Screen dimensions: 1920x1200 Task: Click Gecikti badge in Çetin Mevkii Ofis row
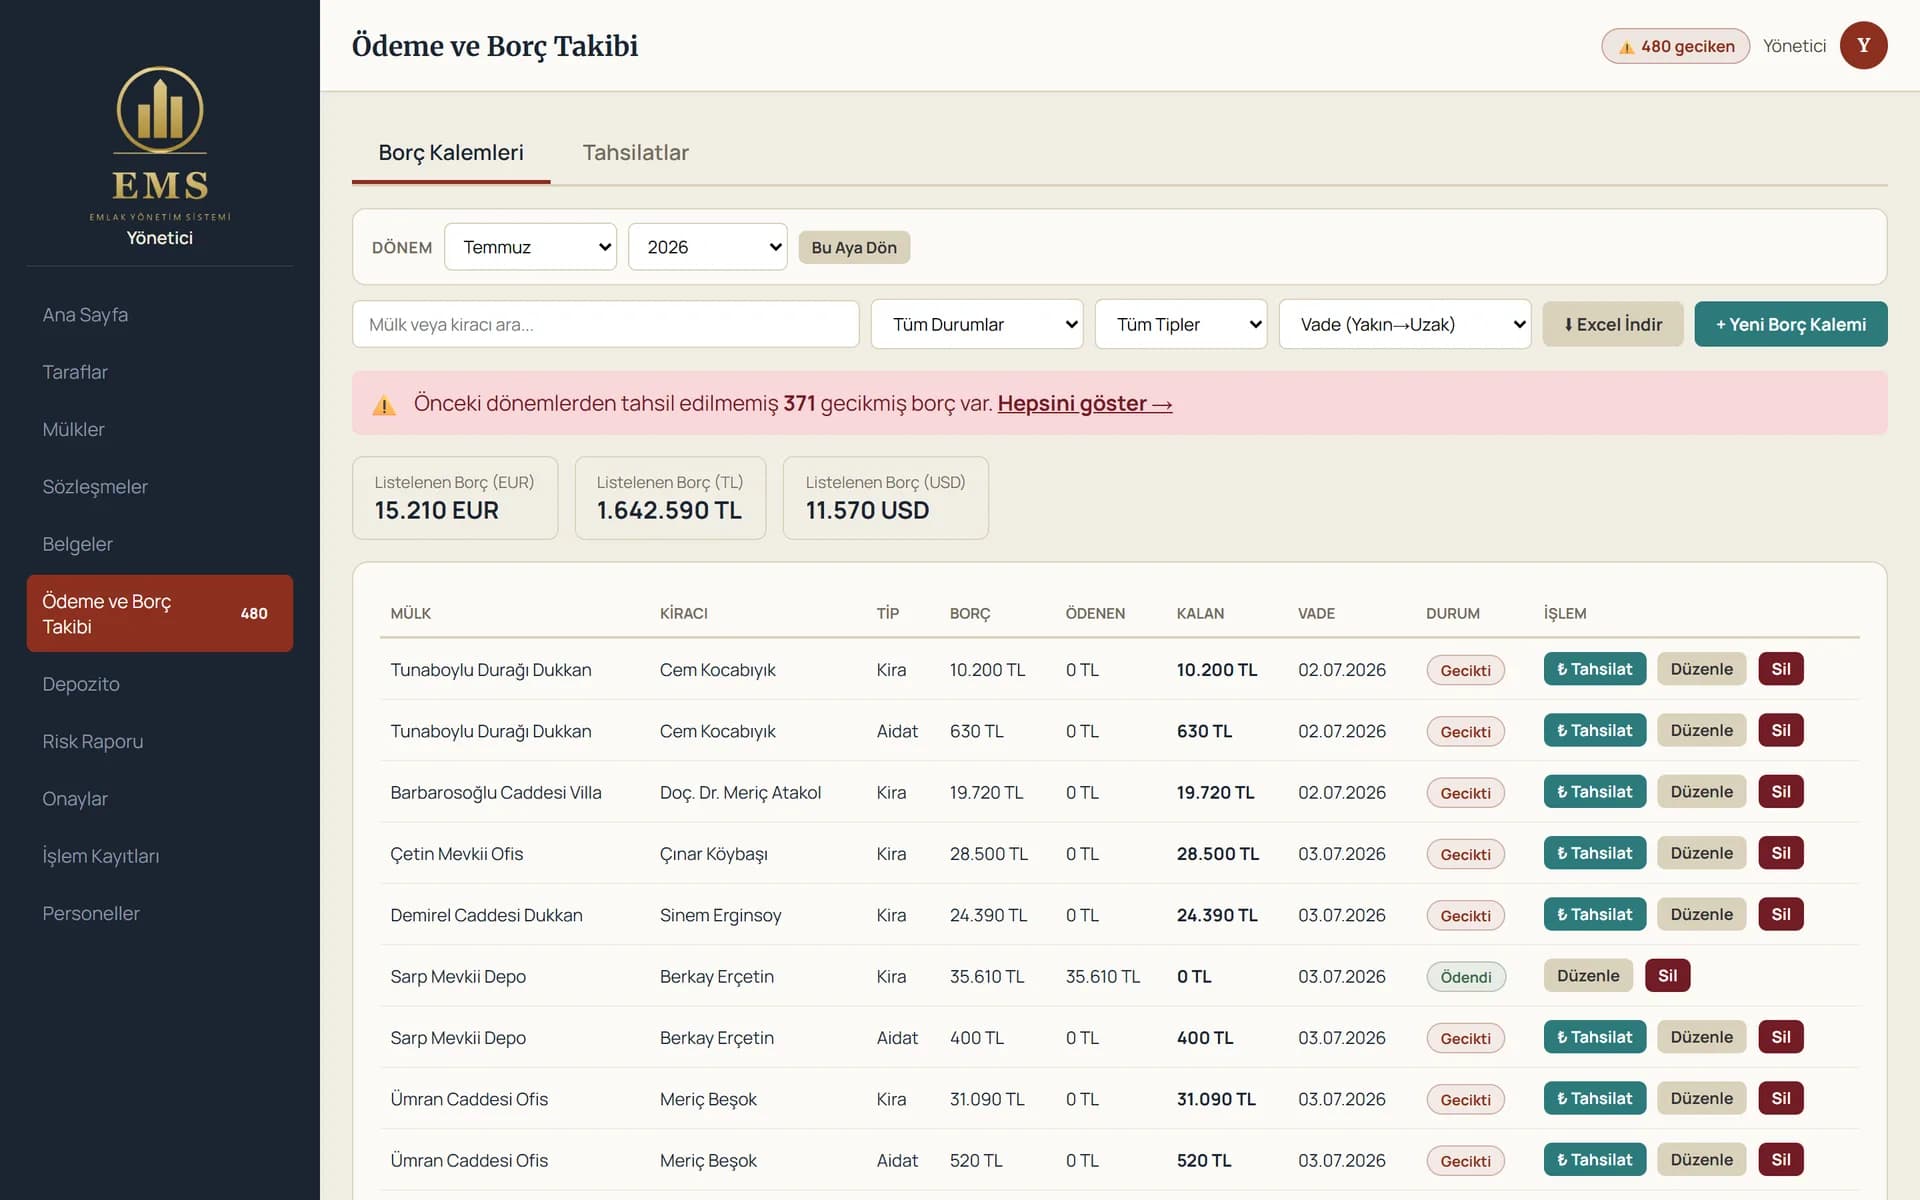(x=1466, y=854)
